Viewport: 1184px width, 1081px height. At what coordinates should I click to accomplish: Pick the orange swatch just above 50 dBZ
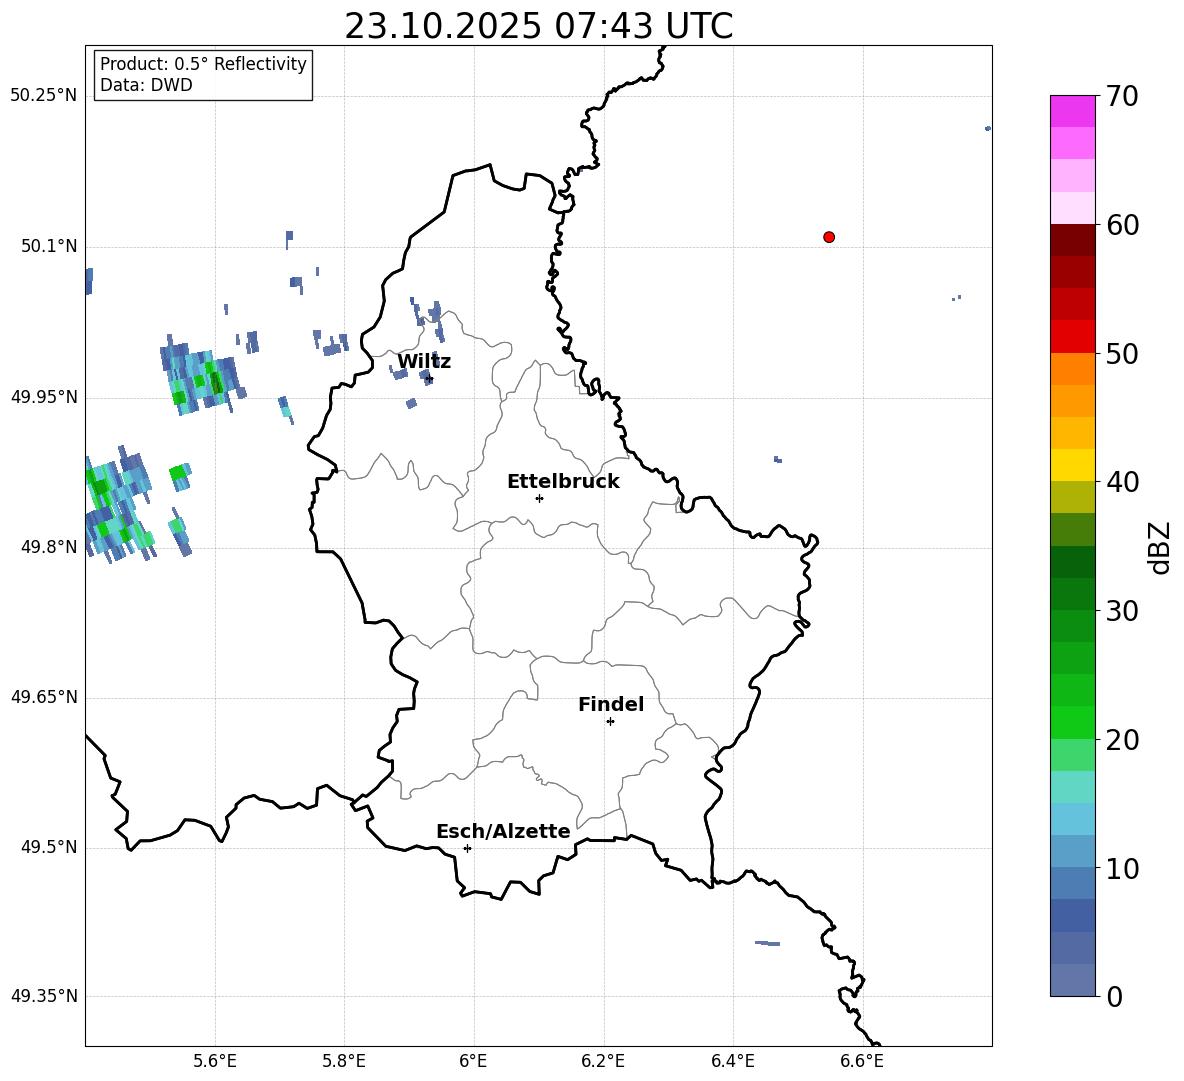click(x=1073, y=369)
